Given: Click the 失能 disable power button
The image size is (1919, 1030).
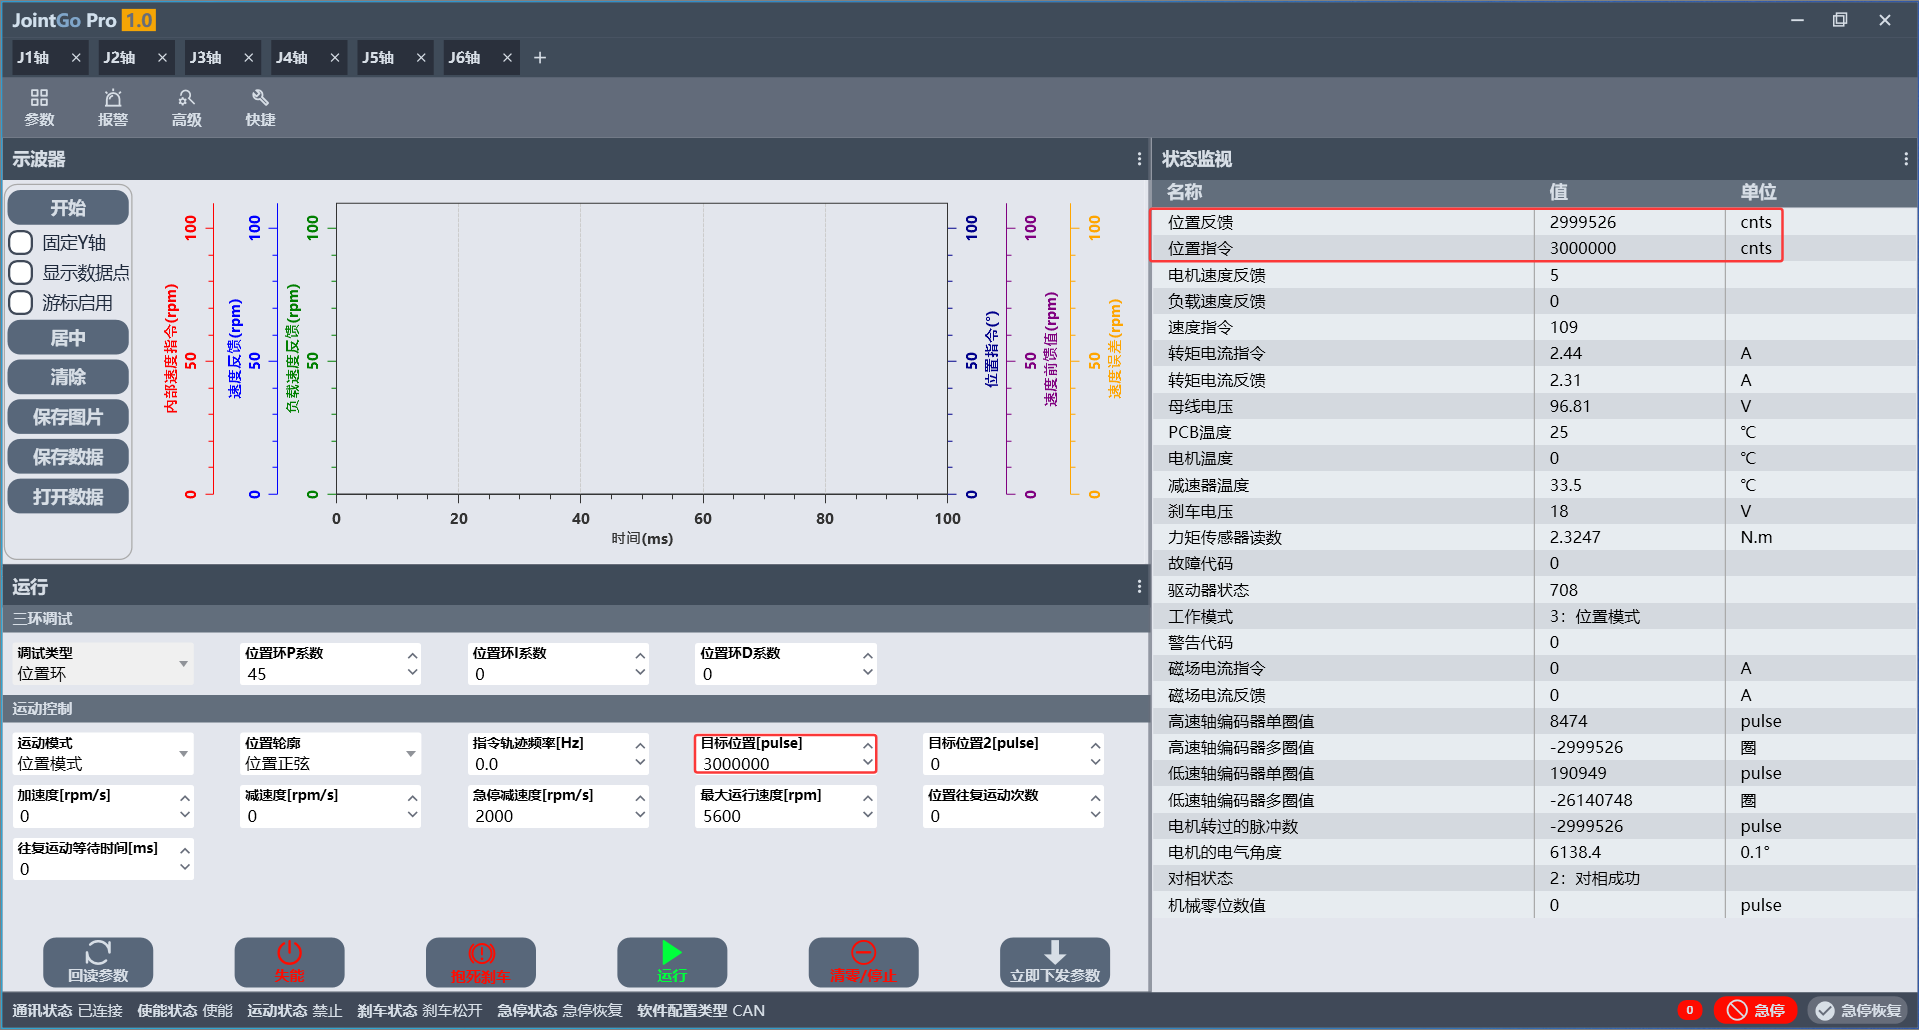Looking at the screenshot, I should click(x=289, y=962).
